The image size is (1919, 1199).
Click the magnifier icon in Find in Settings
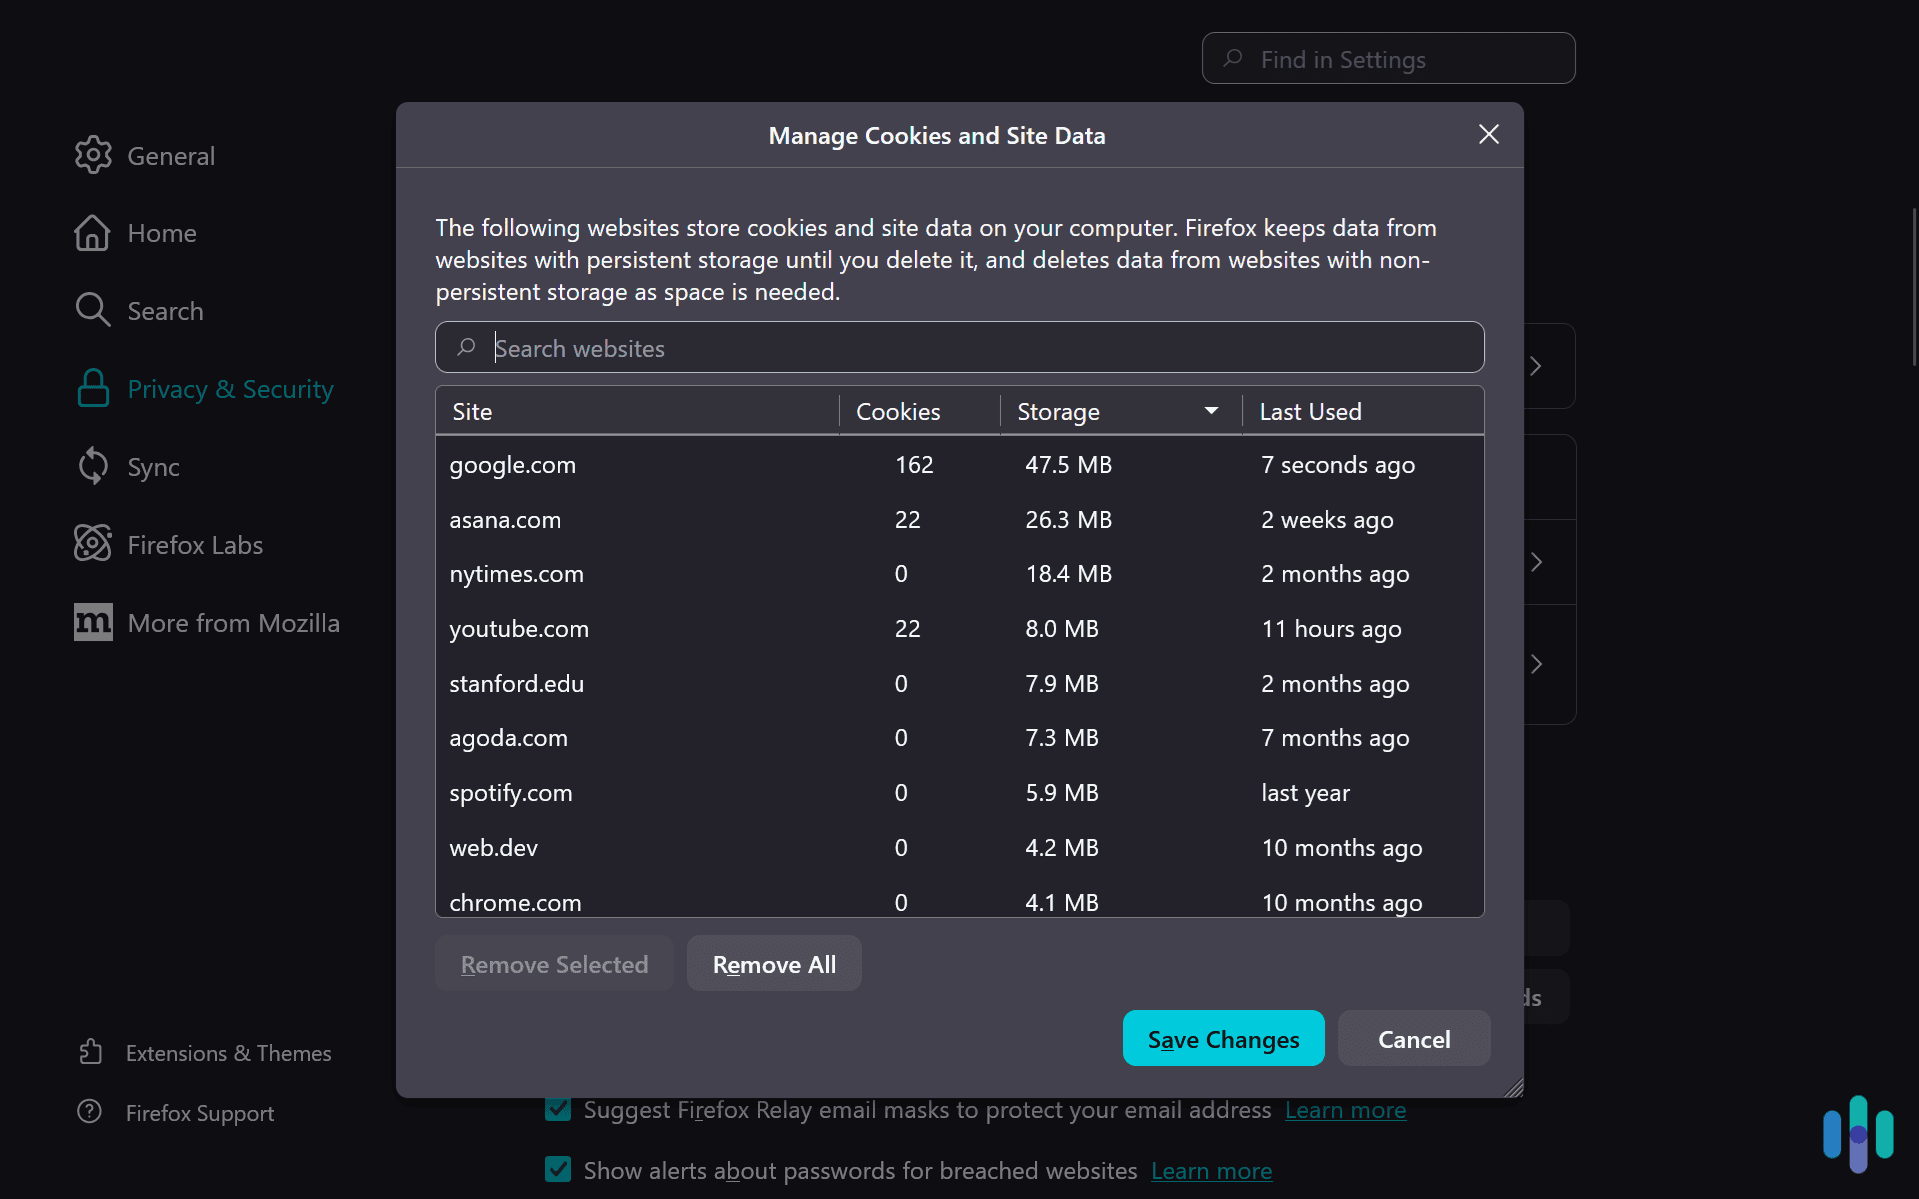click(x=1233, y=58)
